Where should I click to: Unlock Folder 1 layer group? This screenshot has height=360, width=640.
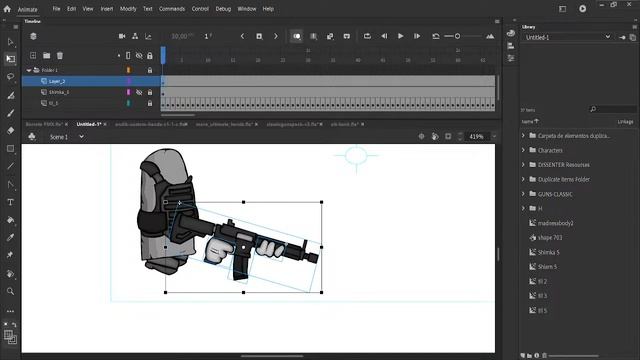(x=150, y=70)
